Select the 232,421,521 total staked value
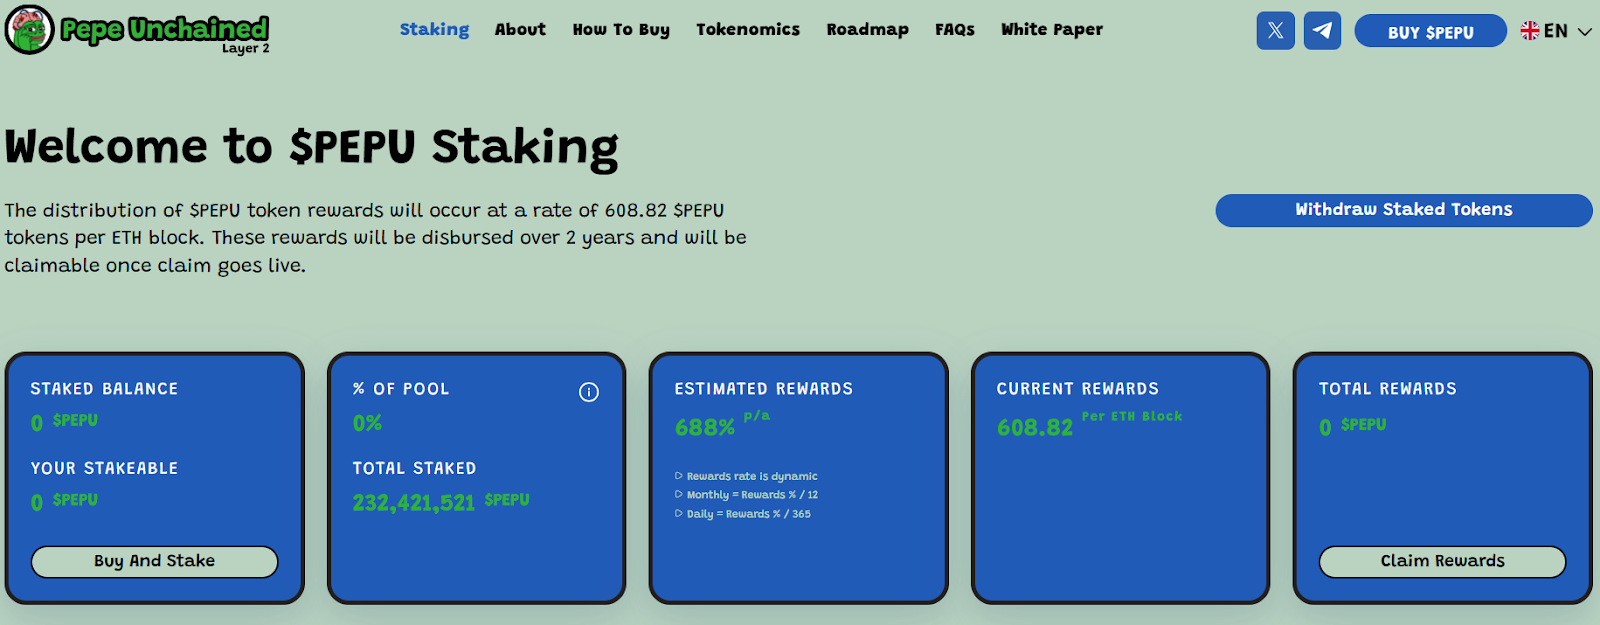1600x625 pixels. pos(413,503)
